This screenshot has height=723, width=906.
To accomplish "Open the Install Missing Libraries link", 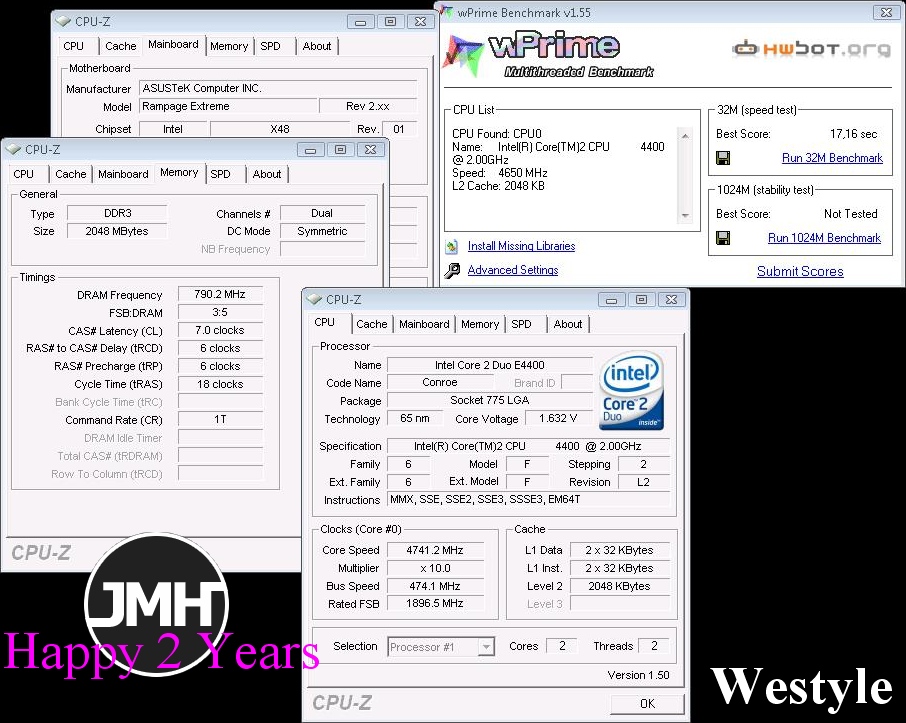I will pyautogui.click(x=521, y=246).
